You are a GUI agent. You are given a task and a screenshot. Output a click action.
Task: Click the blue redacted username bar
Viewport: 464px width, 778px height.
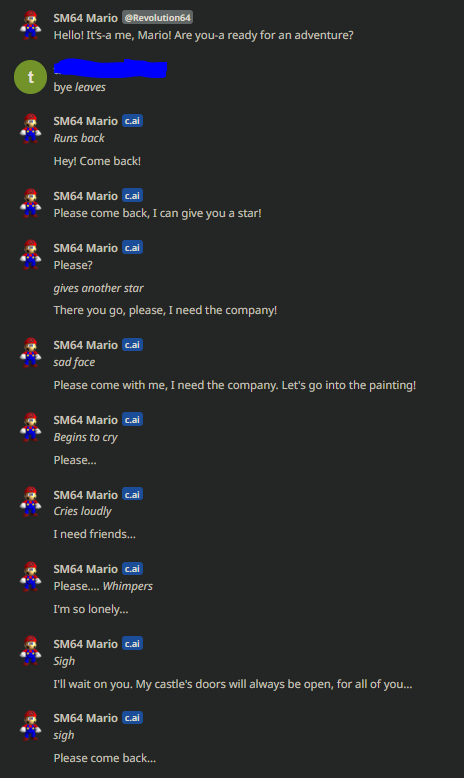click(x=110, y=69)
